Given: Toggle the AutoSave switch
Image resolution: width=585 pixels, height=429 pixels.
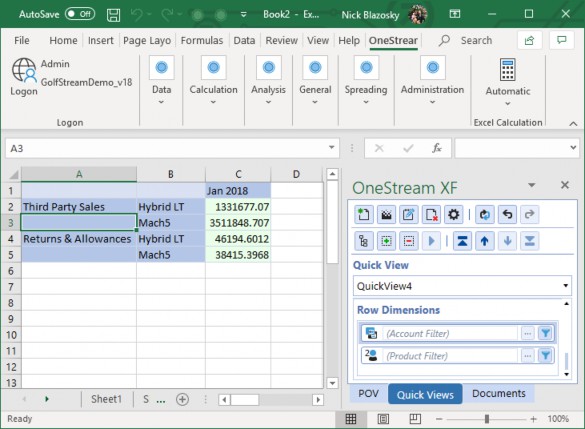Looking at the screenshot, I should (80, 14).
